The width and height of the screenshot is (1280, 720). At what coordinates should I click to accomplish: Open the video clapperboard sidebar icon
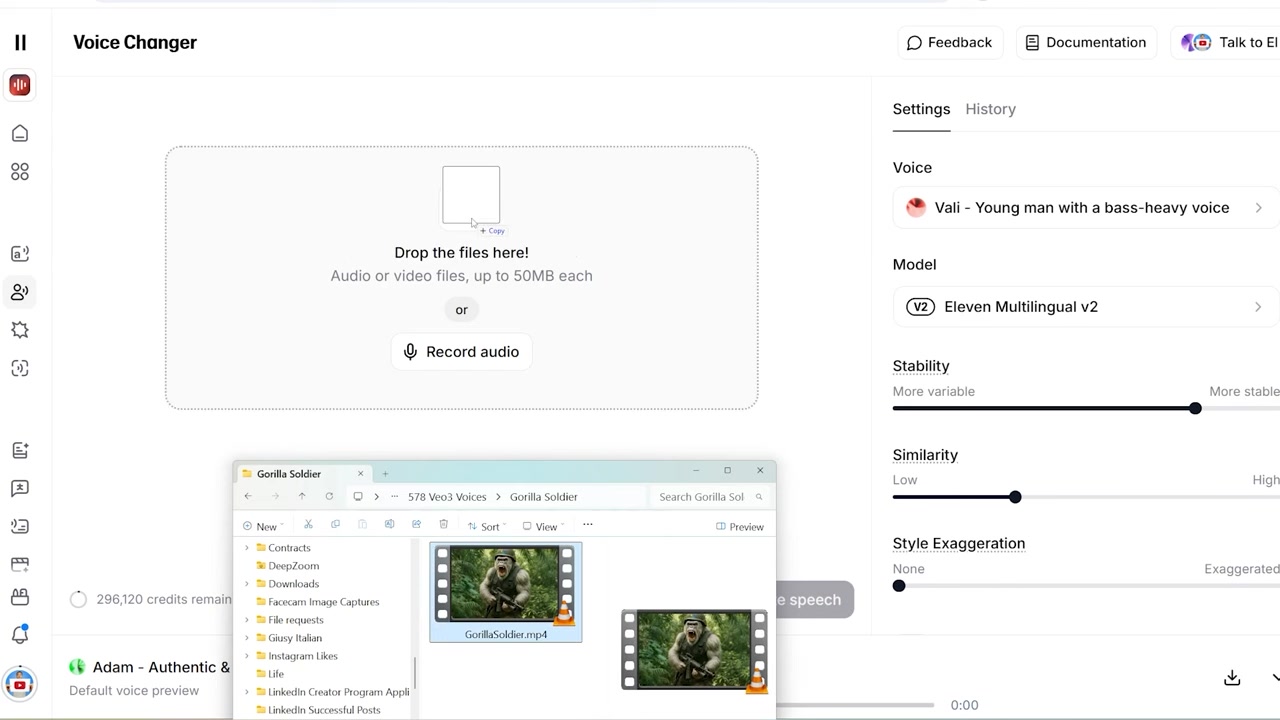pos(20,564)
